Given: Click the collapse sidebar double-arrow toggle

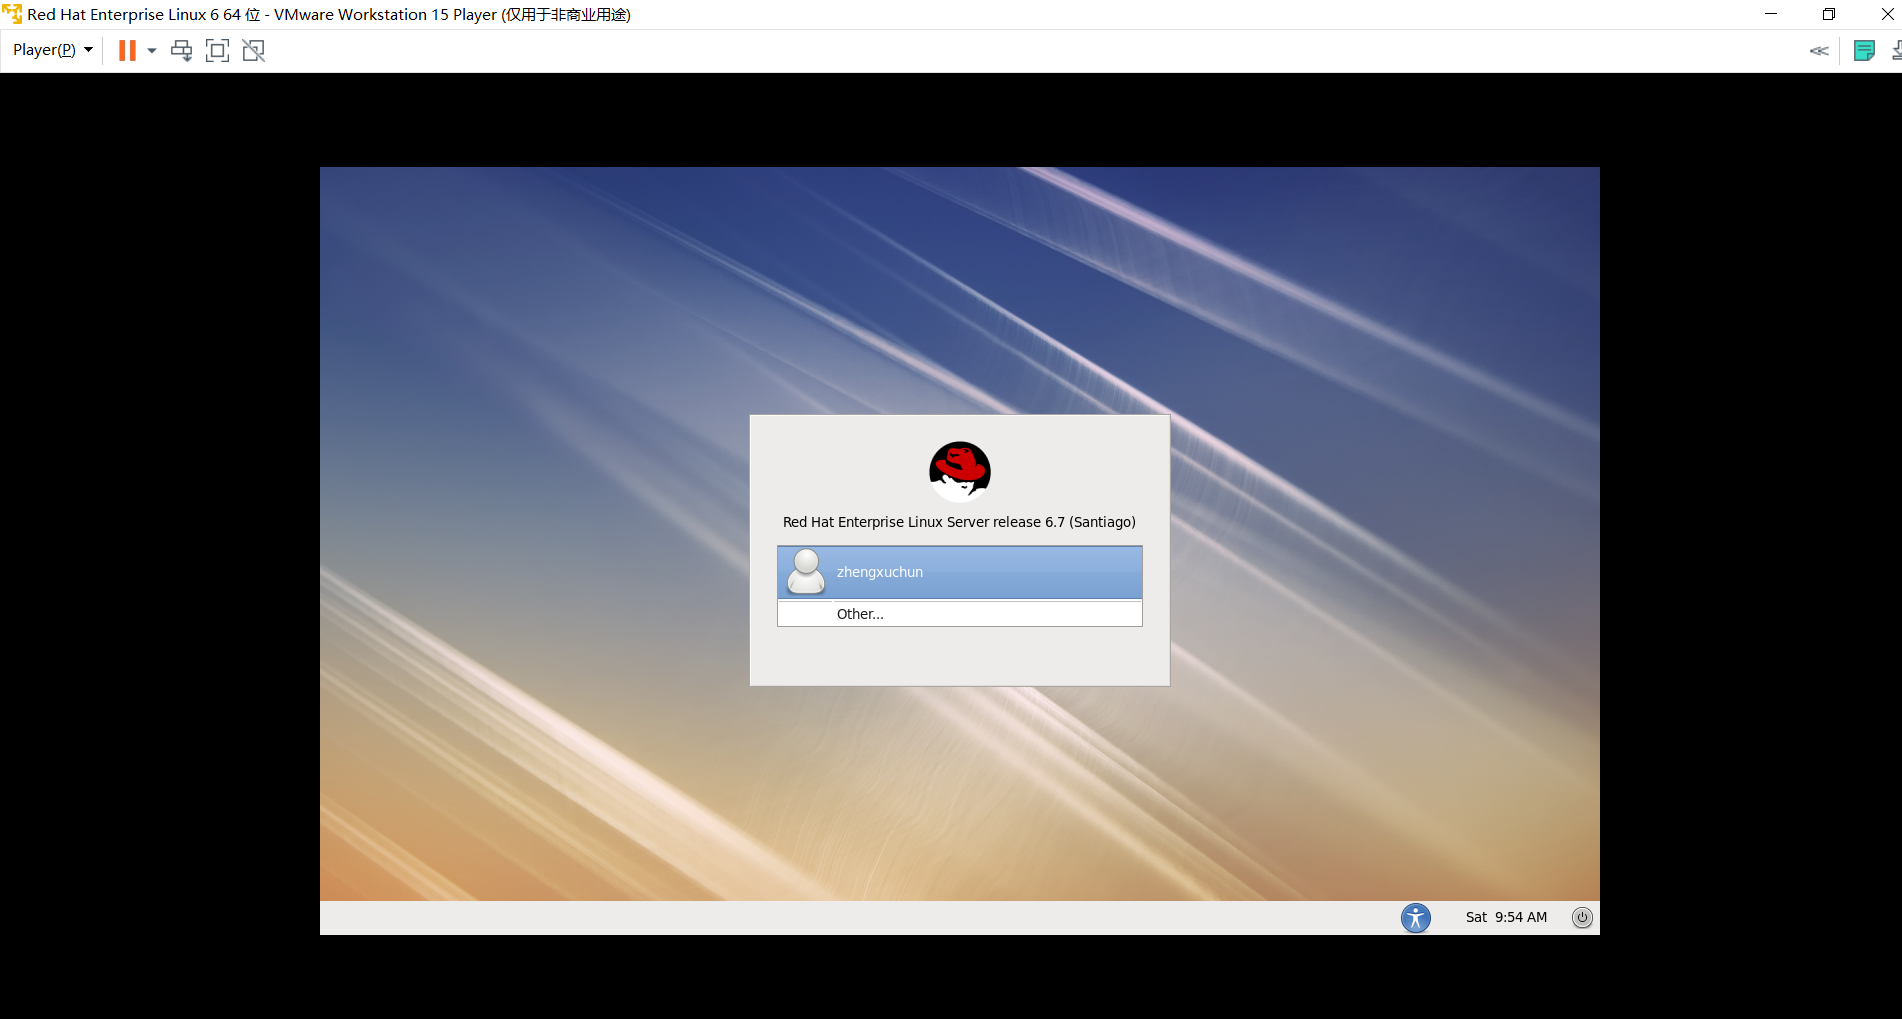Looking at the screenshot, I should tap(1819, 50).
